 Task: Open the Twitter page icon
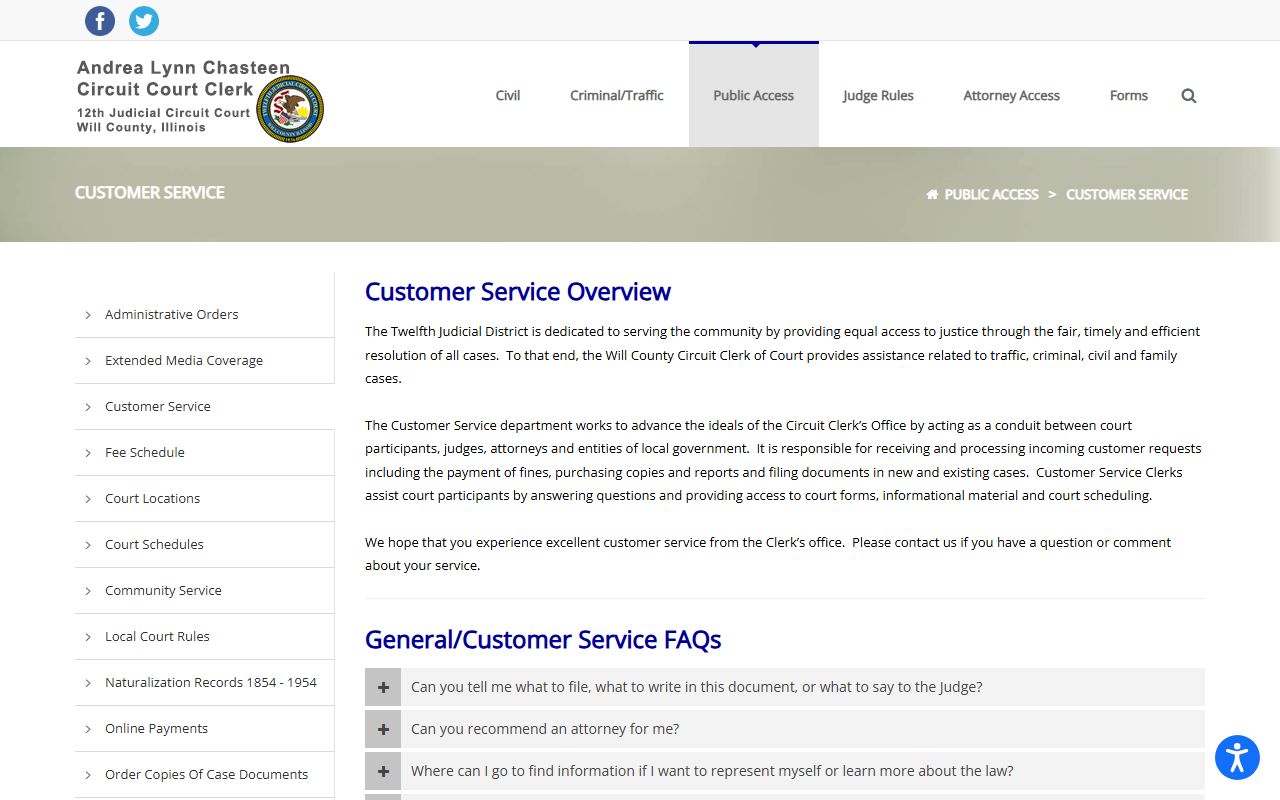(x=144, y=21)
